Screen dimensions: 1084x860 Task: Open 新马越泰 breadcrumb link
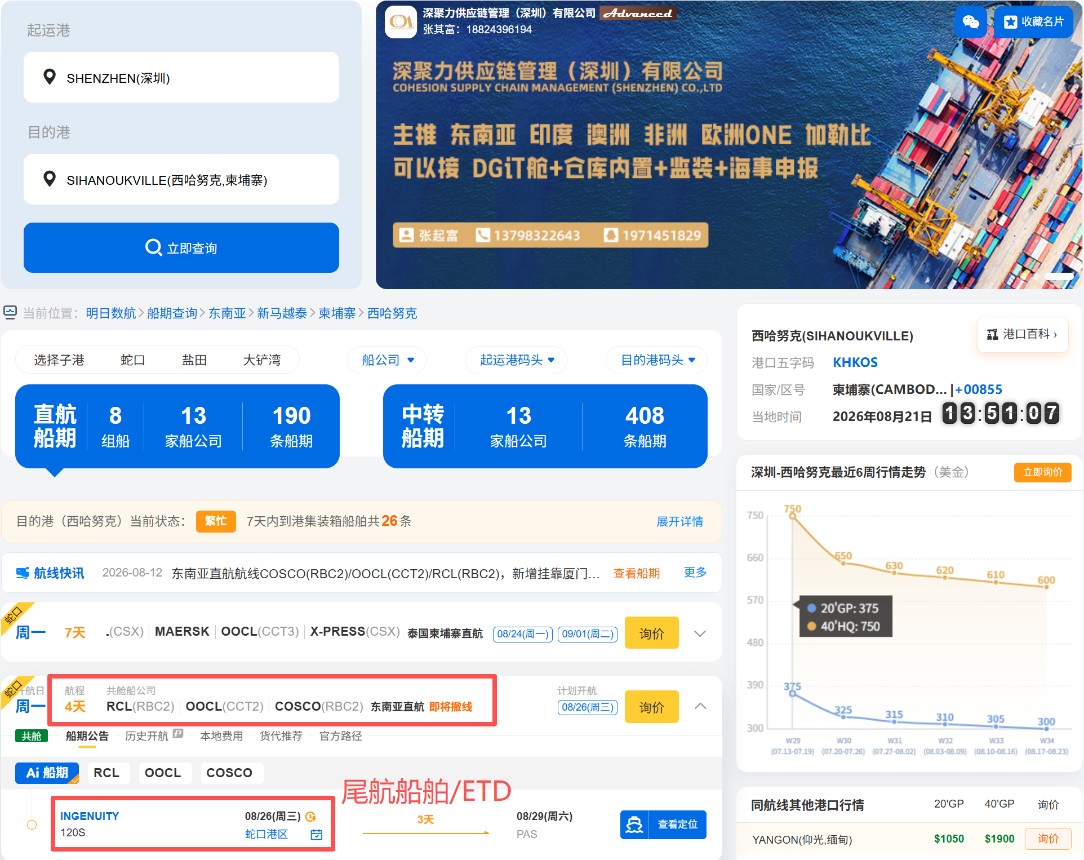(x=282, y=313)
